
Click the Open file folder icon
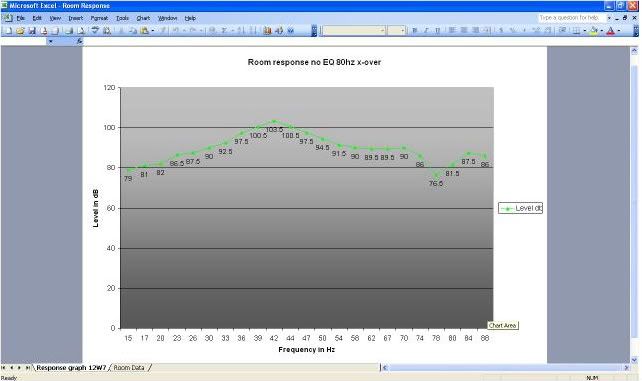(x=20, y=31)
